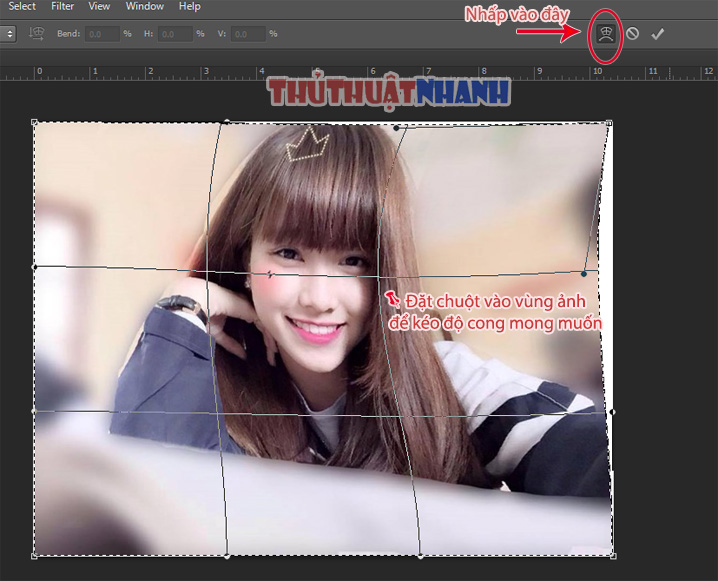Screen dimensions: 718x581
Task: Commit the warp transform with the checkmark
Action: [658, 34]
